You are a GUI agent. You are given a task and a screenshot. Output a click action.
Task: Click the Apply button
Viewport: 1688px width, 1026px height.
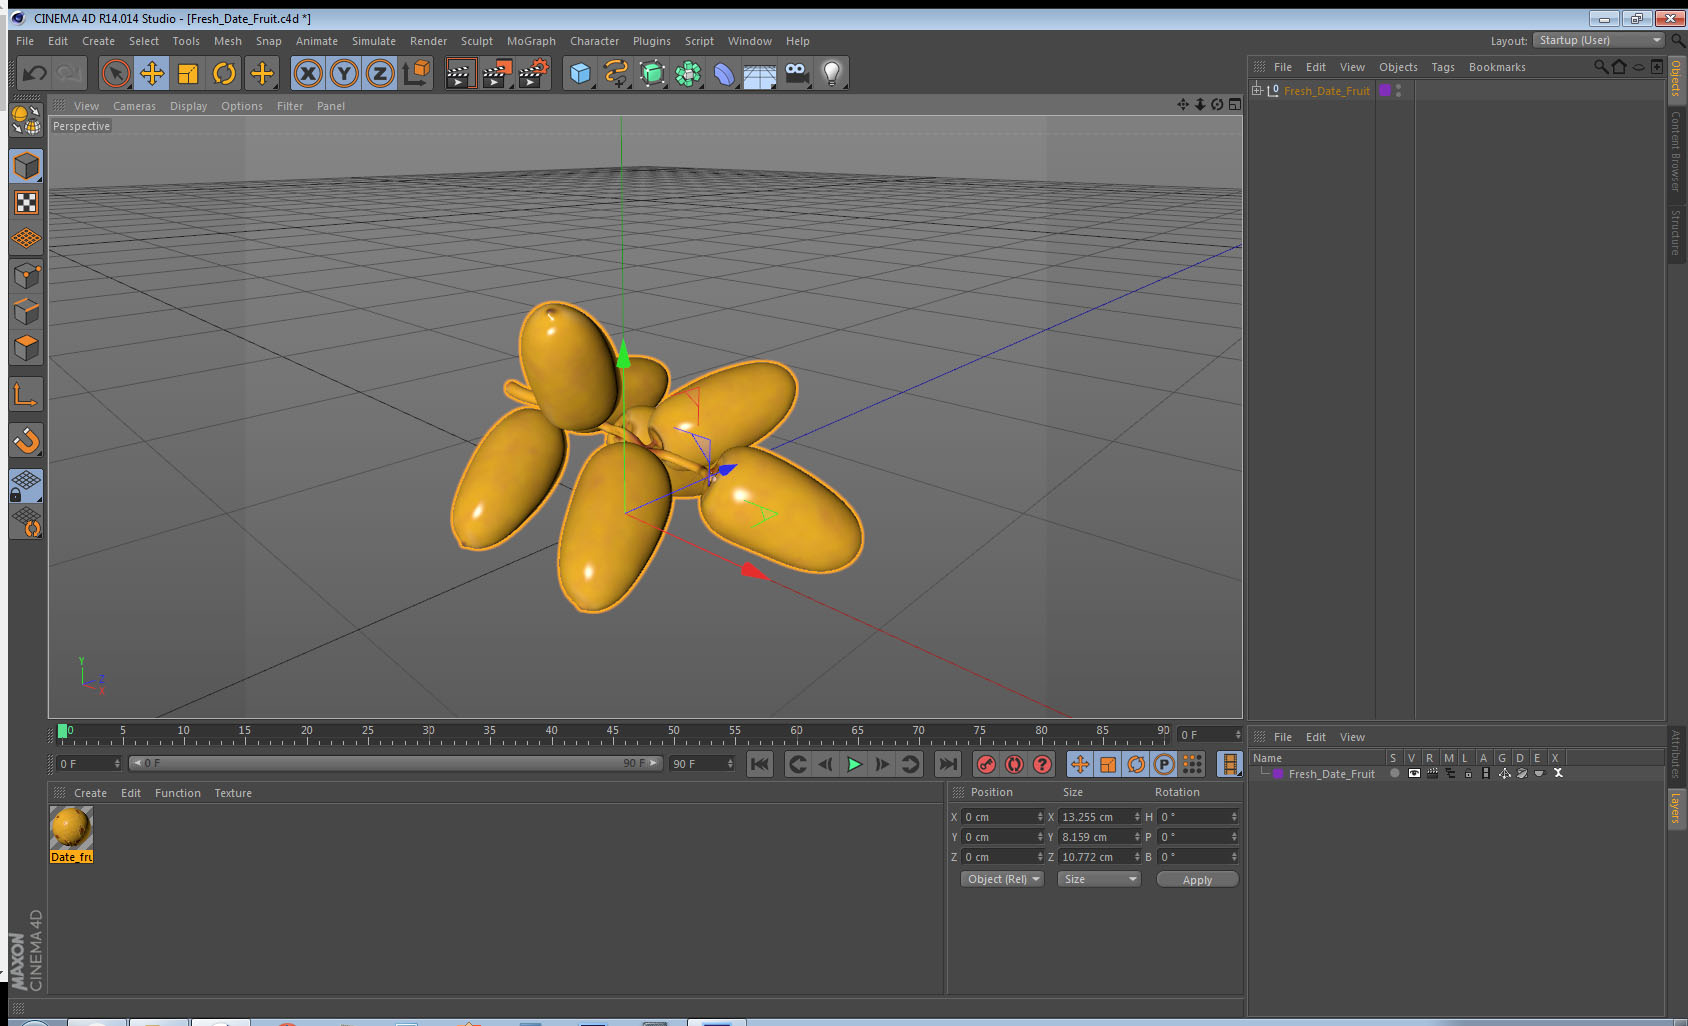[x=1197, y=880]
